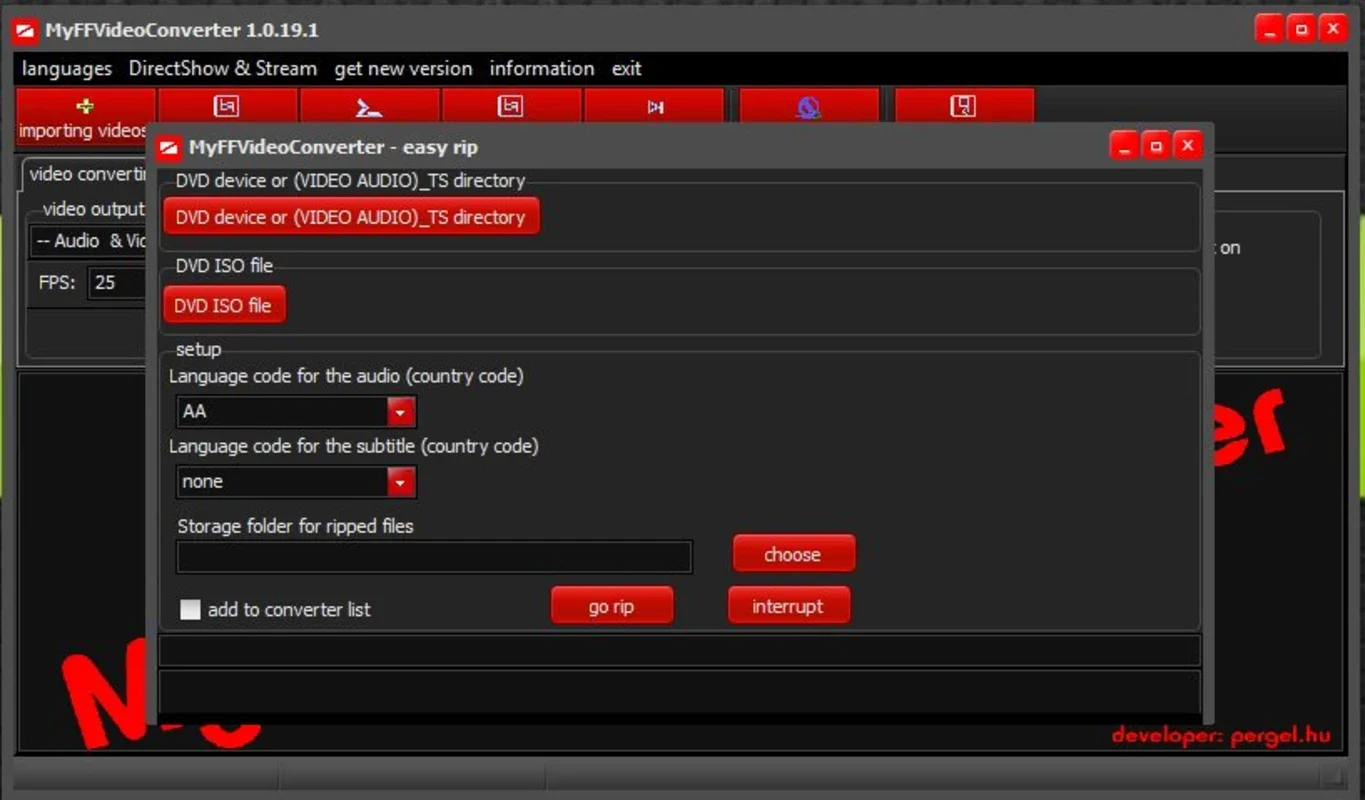
Task: Click the DVD device or (VIDEO AUDIO)_TS directory button
Action: click(351, 217)
